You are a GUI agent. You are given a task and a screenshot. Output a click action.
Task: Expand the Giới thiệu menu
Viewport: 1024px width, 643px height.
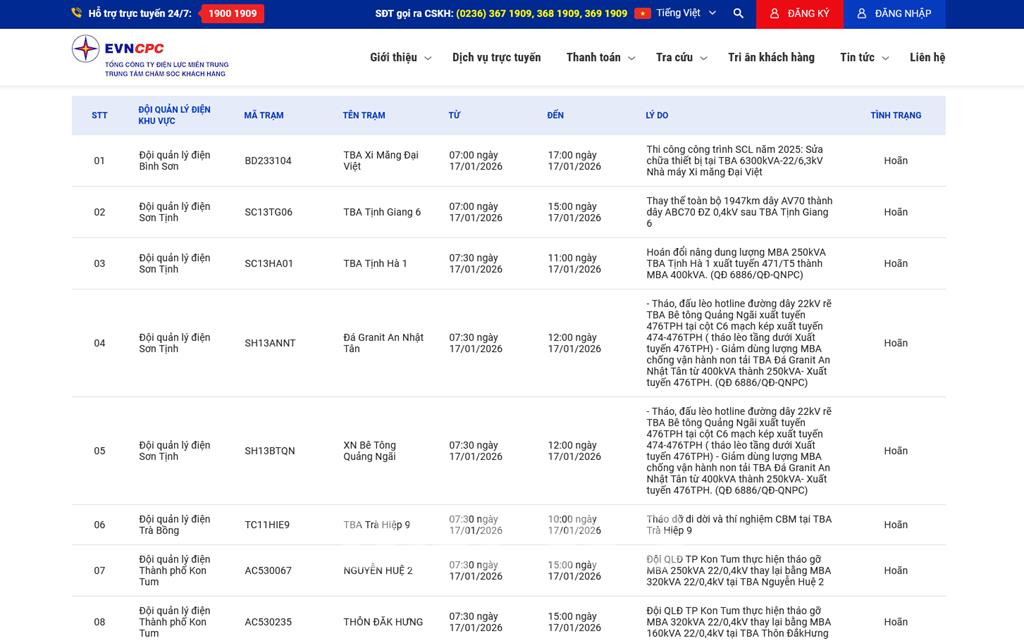400,58
